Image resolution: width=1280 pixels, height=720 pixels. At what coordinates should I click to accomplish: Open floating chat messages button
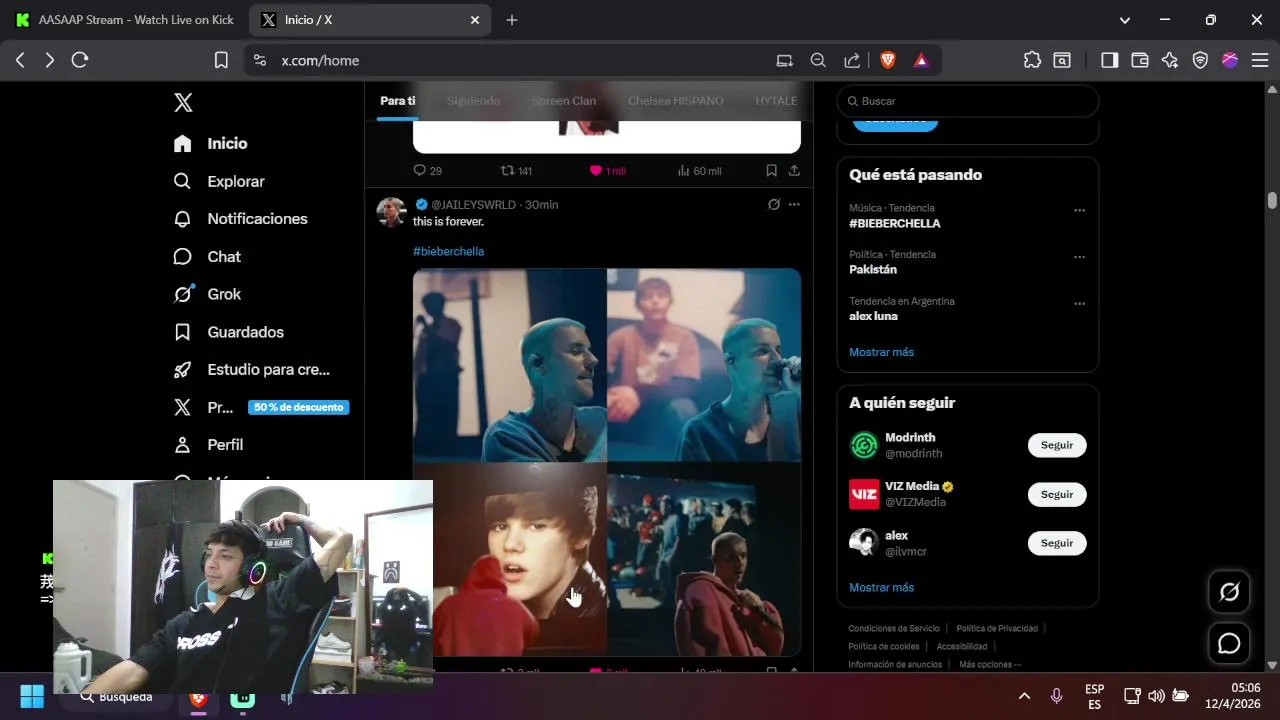tap(1229, 644)
